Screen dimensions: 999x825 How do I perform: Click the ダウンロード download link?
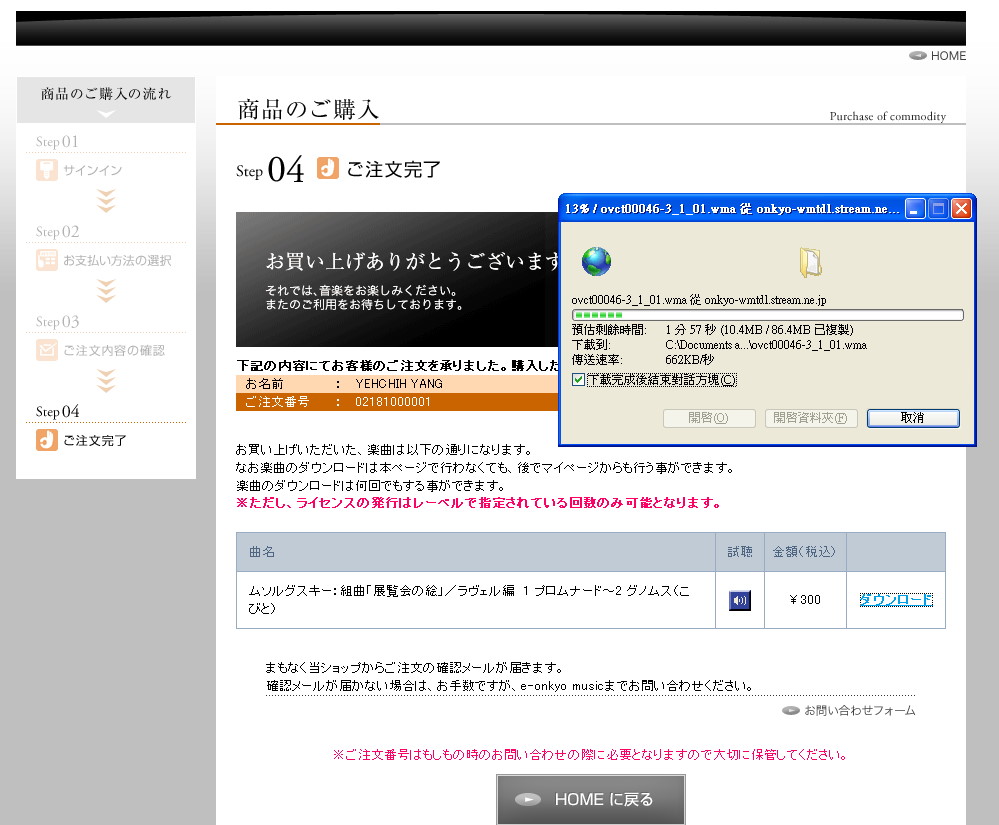tap(896, 599)
